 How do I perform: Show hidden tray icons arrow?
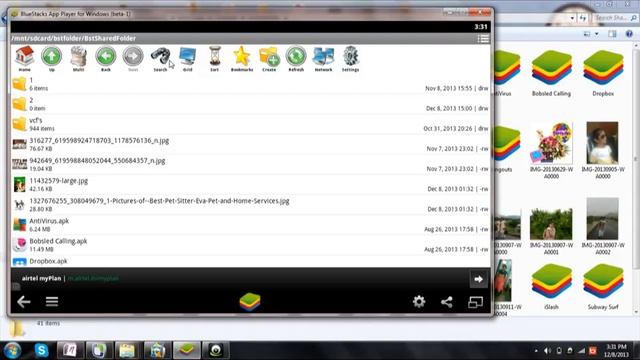click(x=536, y=351)
